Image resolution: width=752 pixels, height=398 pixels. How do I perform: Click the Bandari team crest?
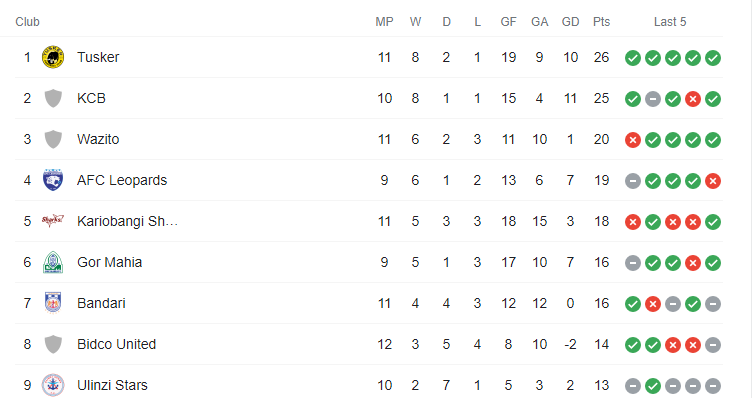(x=53, y=303)
